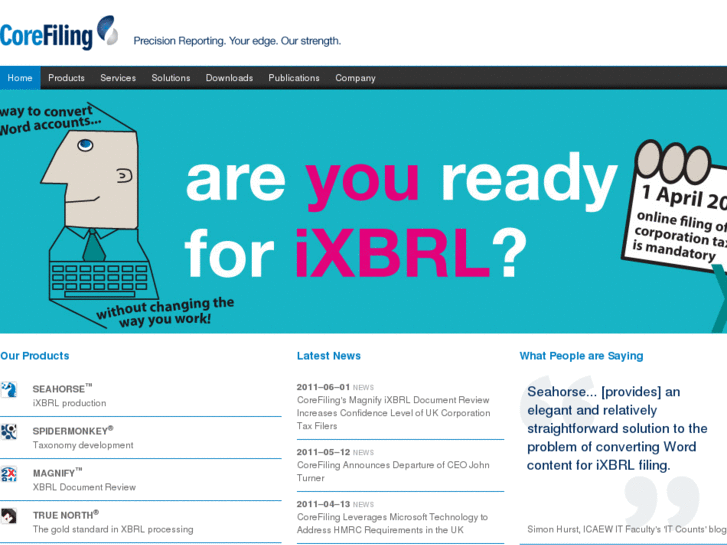Viewport: 727px width, 545px height.
Task: Read news about CEO John Turner departure
Action: (393, 471)
